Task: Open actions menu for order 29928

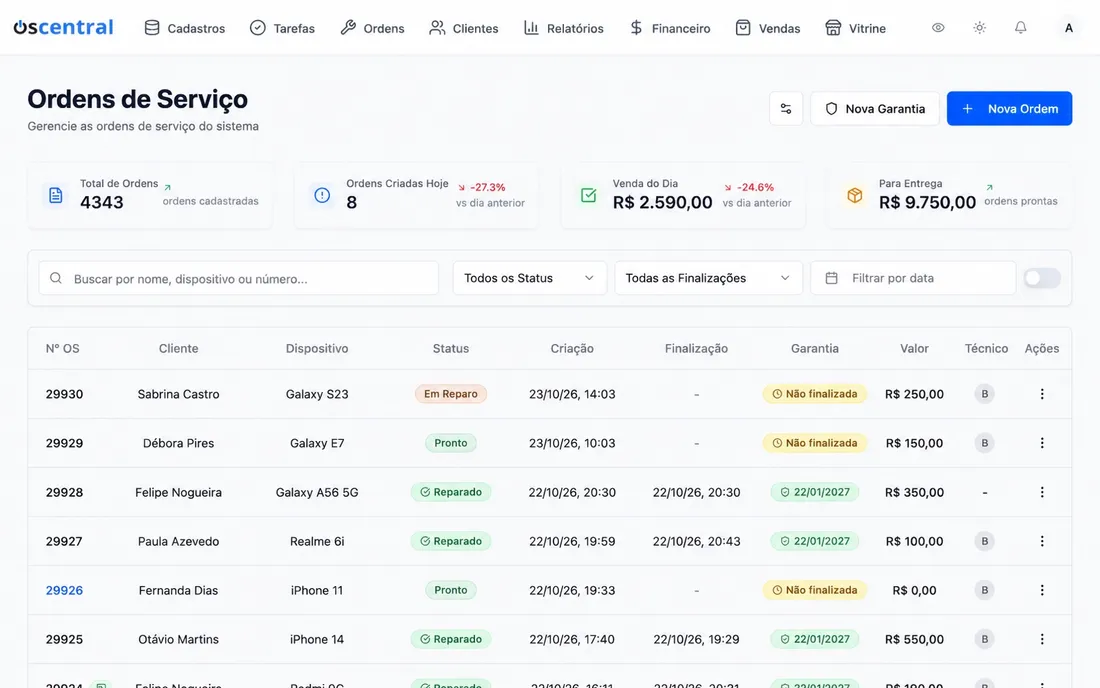Action: click(x=1042, y=492)
